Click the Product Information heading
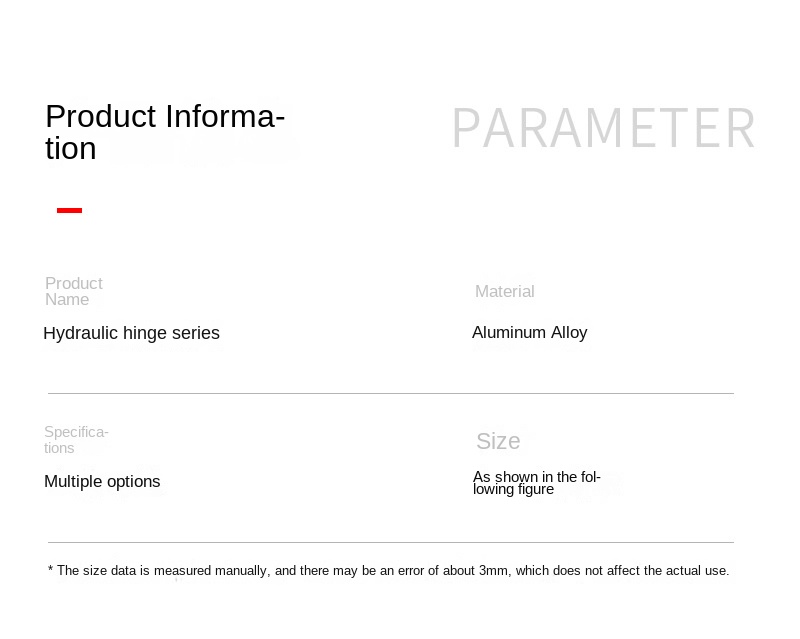800x639 pixels. click(165, 132)
